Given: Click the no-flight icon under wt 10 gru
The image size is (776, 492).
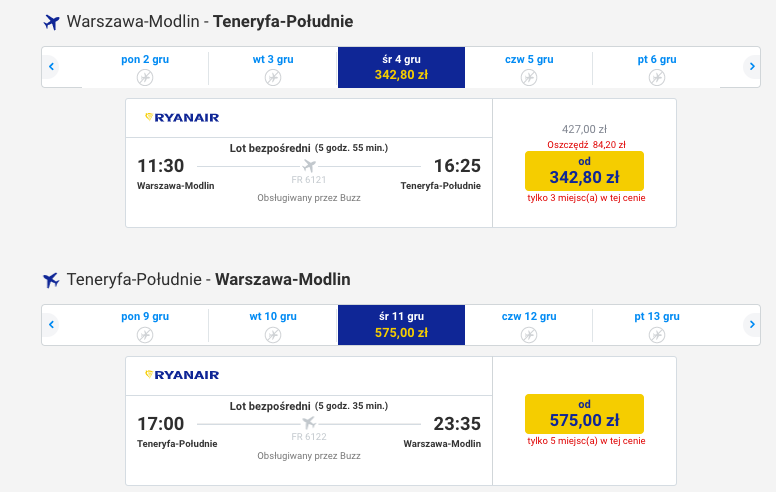Looking at the screenshot, I should pyautogui.click(x=273, y=335).
